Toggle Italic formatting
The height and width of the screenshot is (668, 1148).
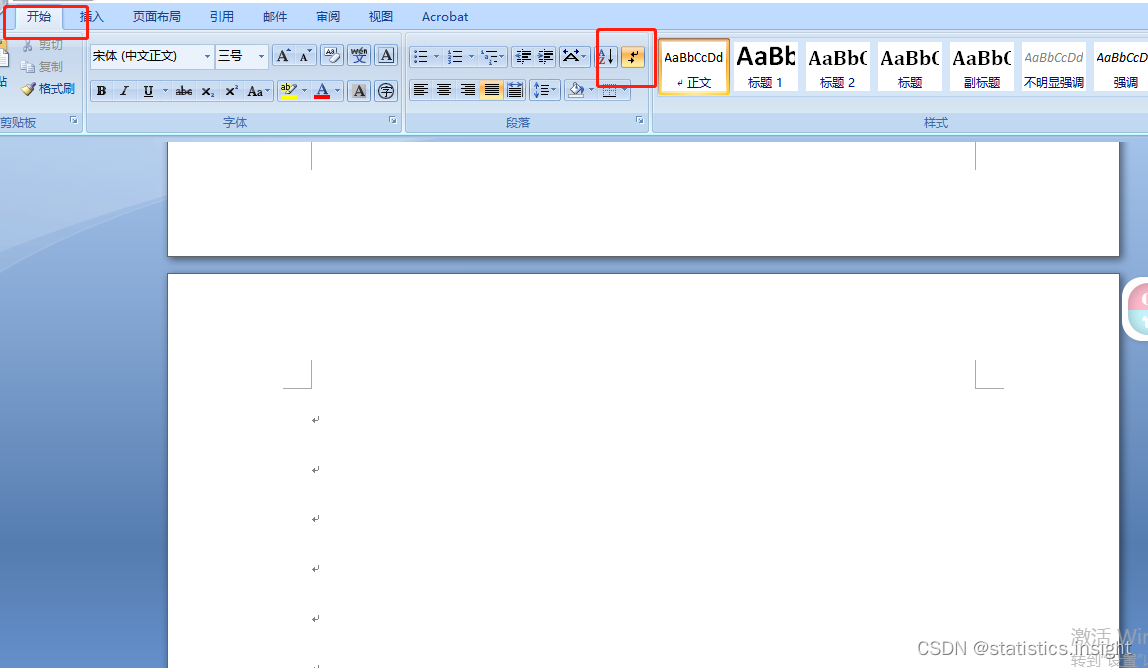(124, 91)
